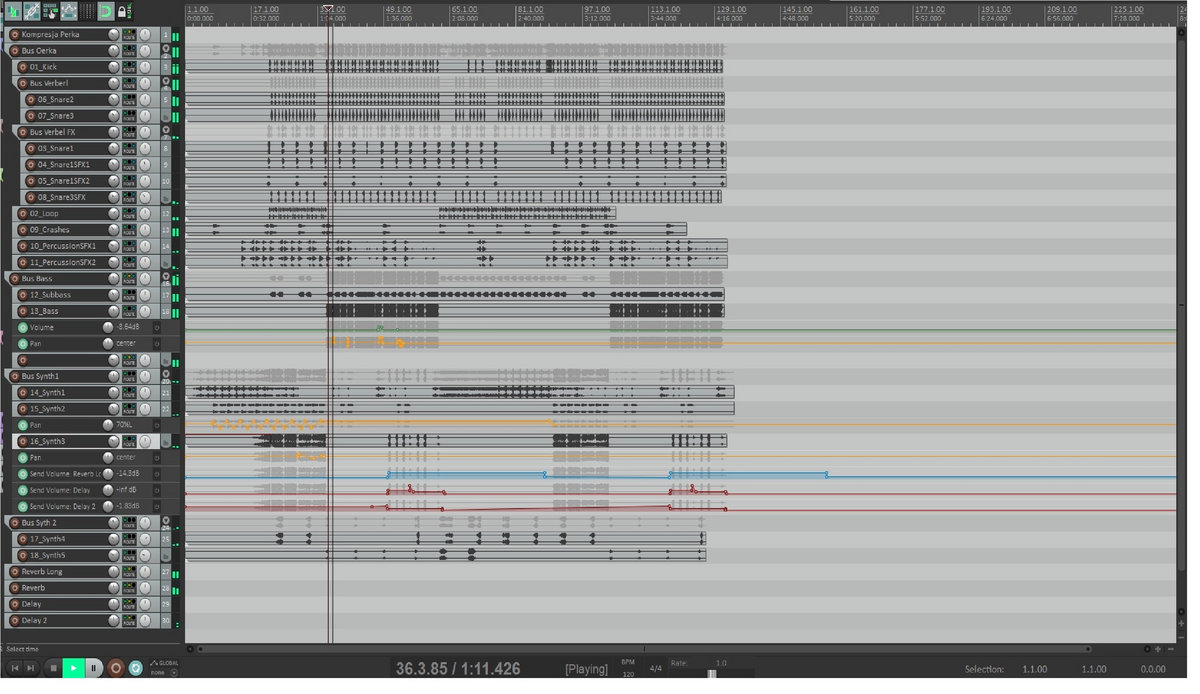Collapse the Bus Synth1 folder track

(x=166, y=376)
